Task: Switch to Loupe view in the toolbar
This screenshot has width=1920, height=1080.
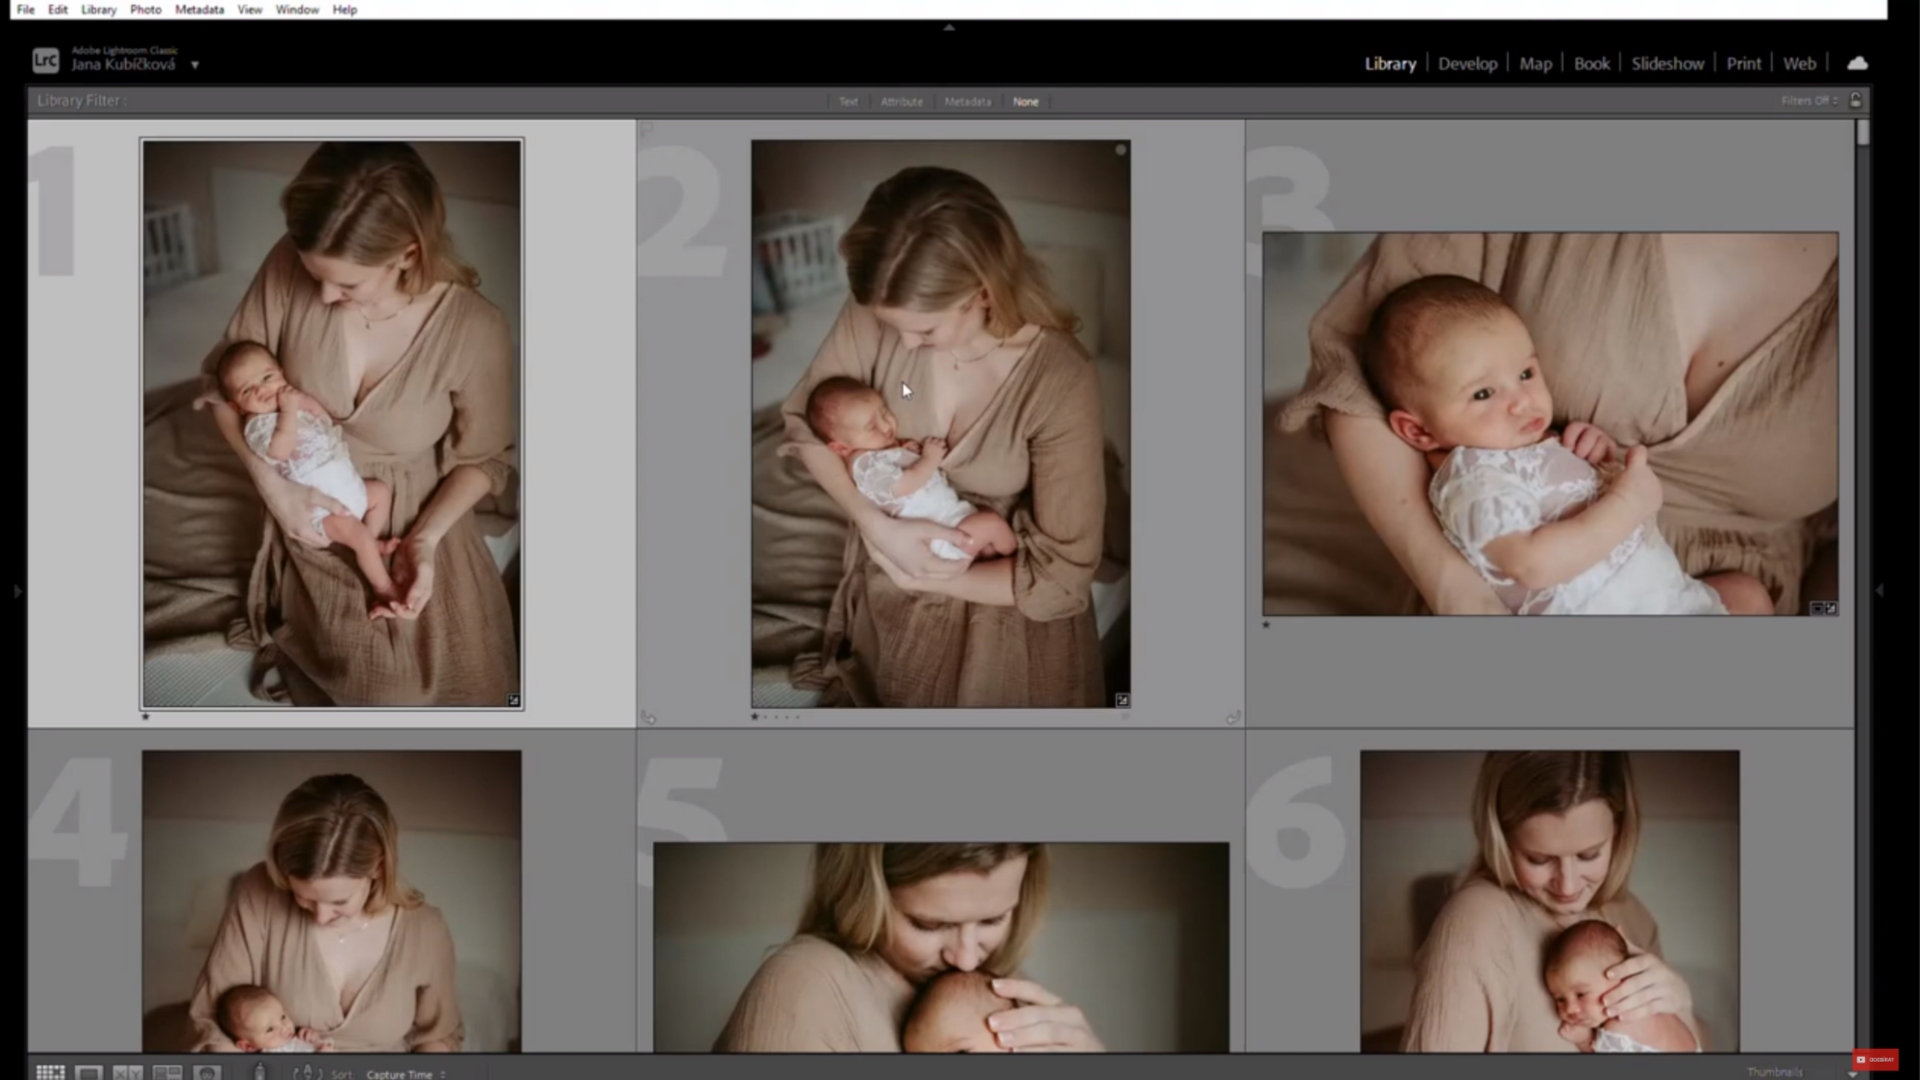Action: click(88, 1072)
